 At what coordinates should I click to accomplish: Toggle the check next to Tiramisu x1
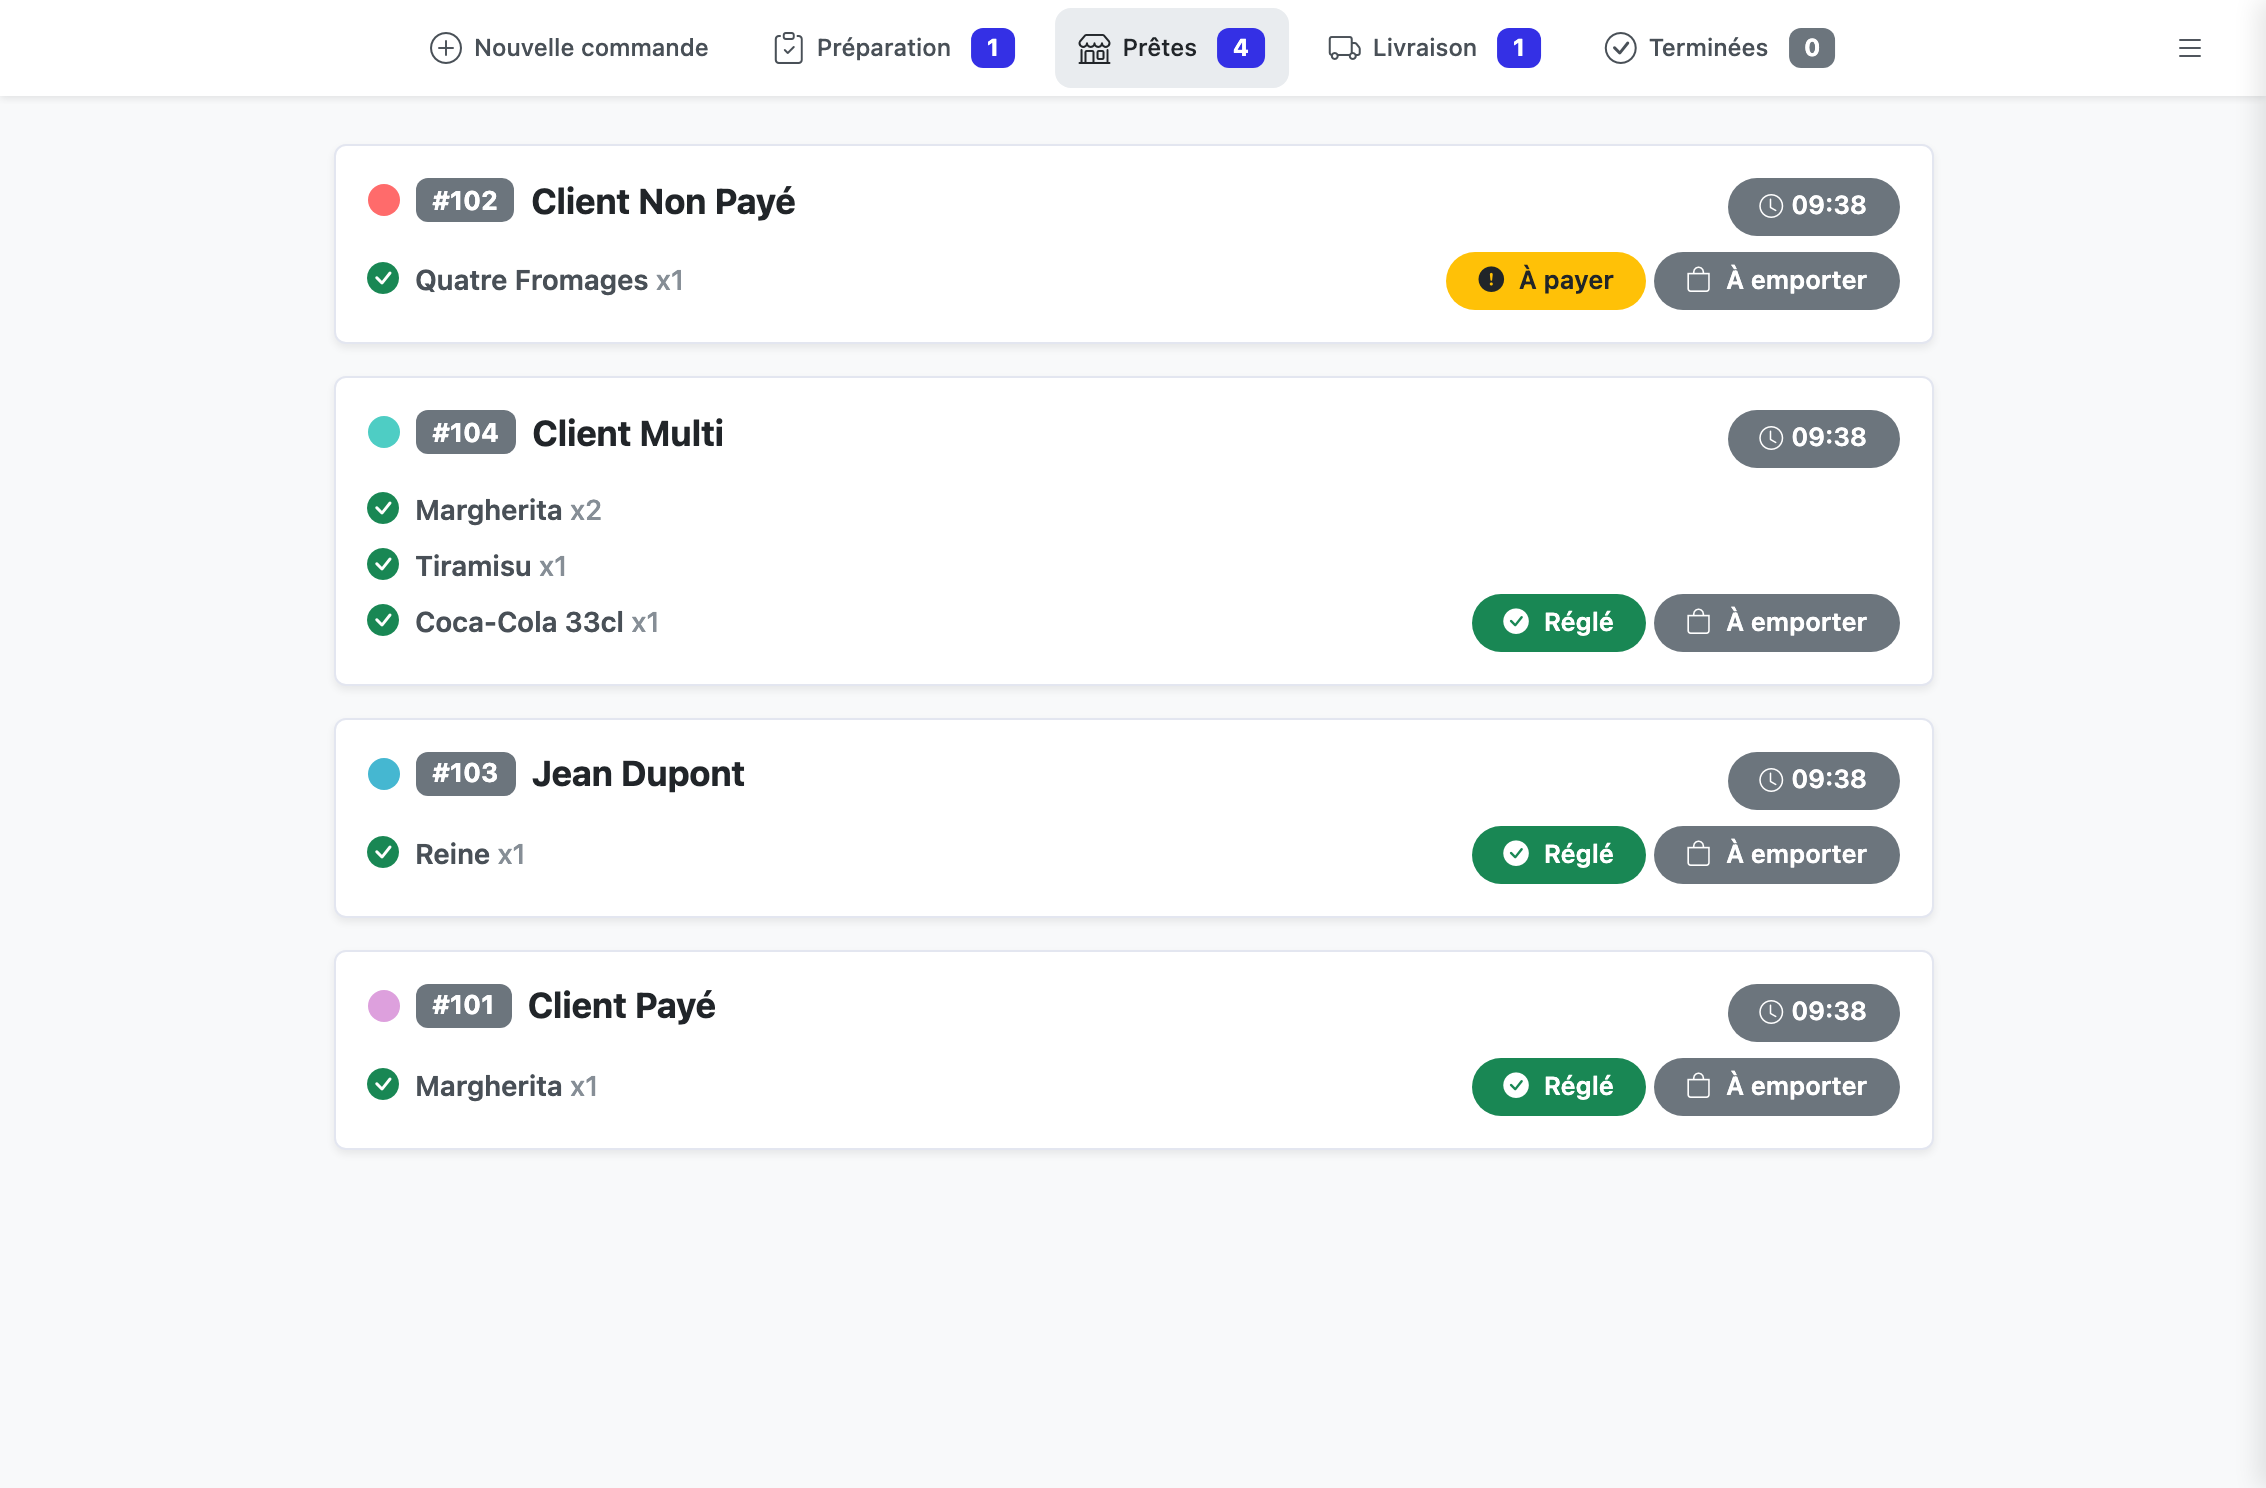(x=383, y=565)
